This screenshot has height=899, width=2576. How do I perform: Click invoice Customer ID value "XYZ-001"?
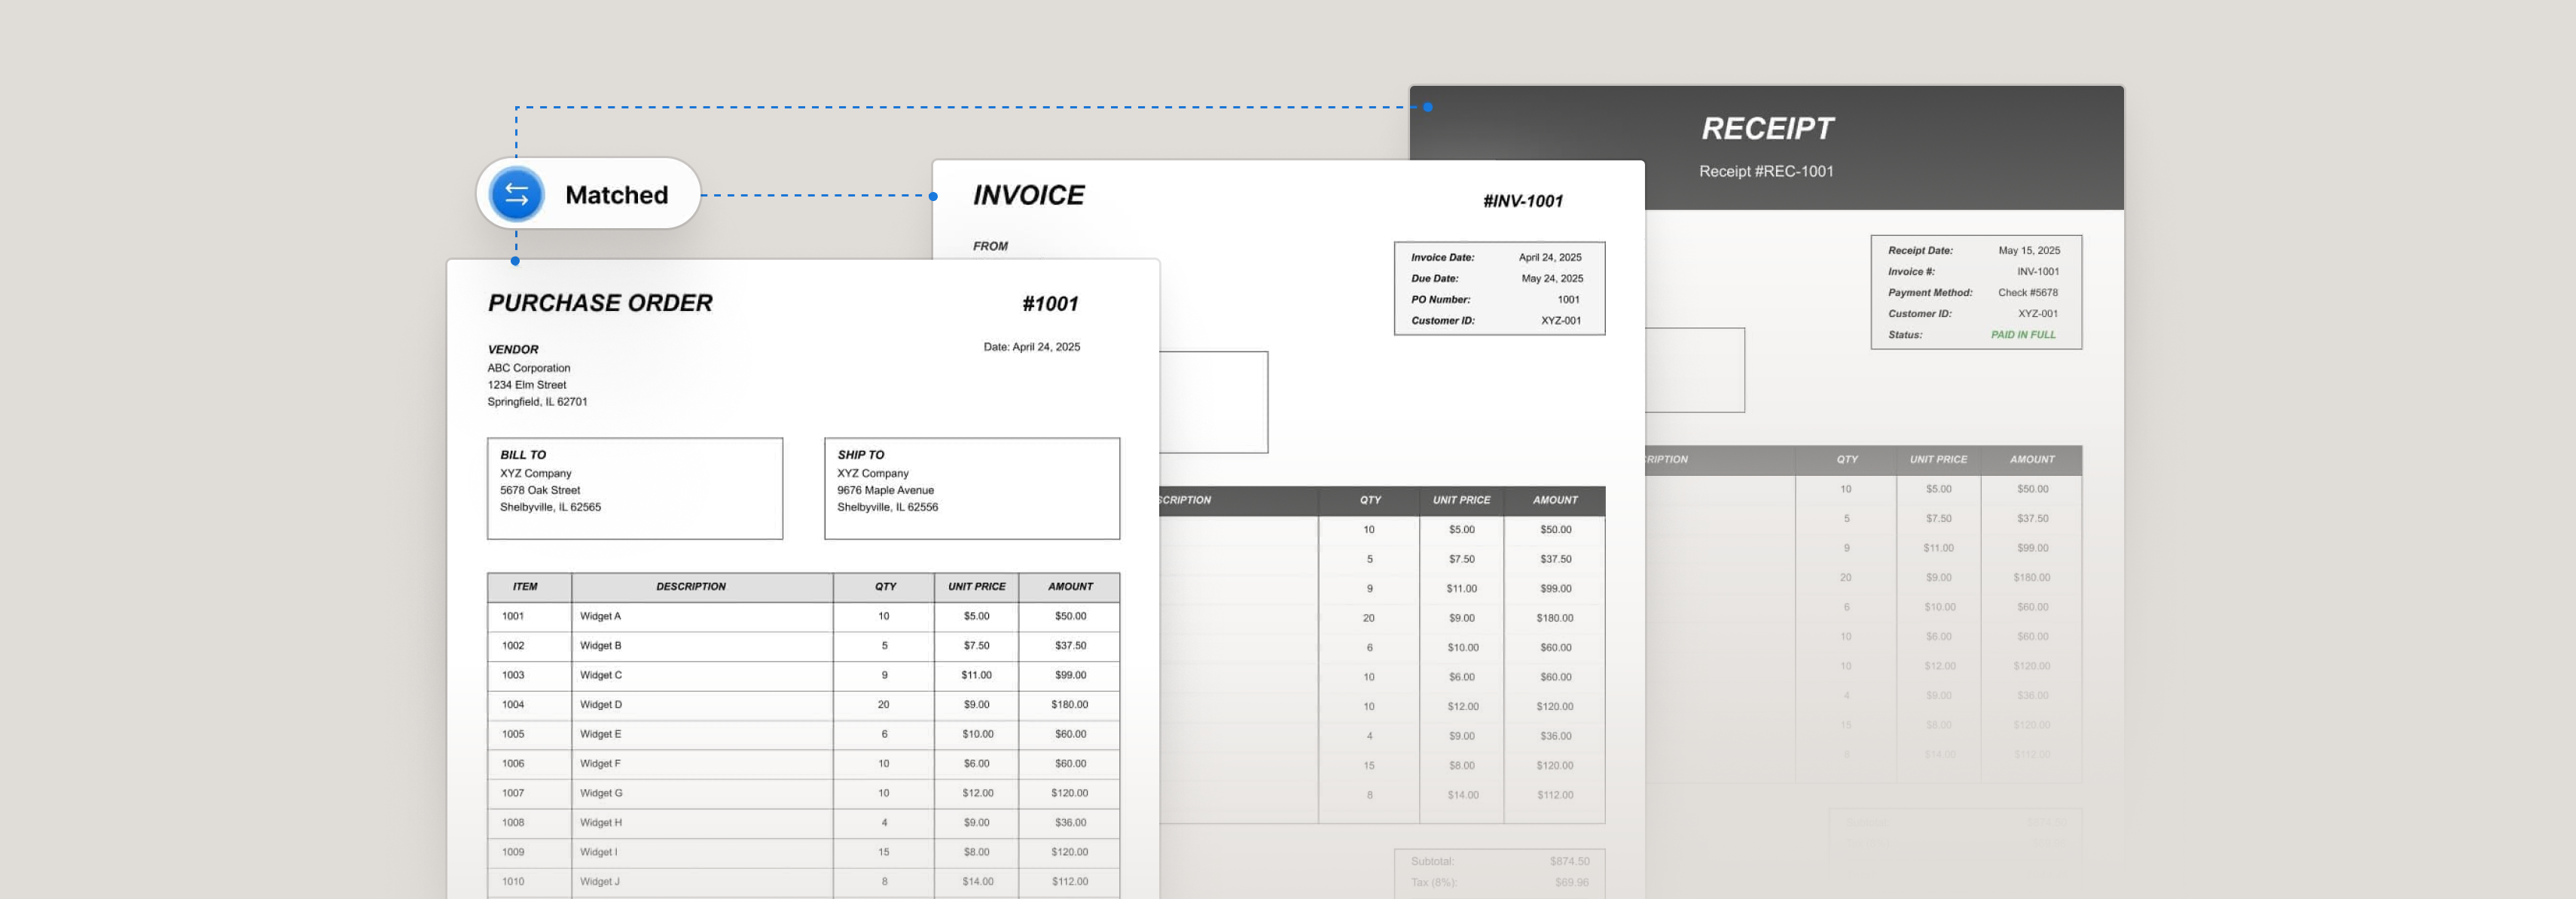(x=1561, y=321)
